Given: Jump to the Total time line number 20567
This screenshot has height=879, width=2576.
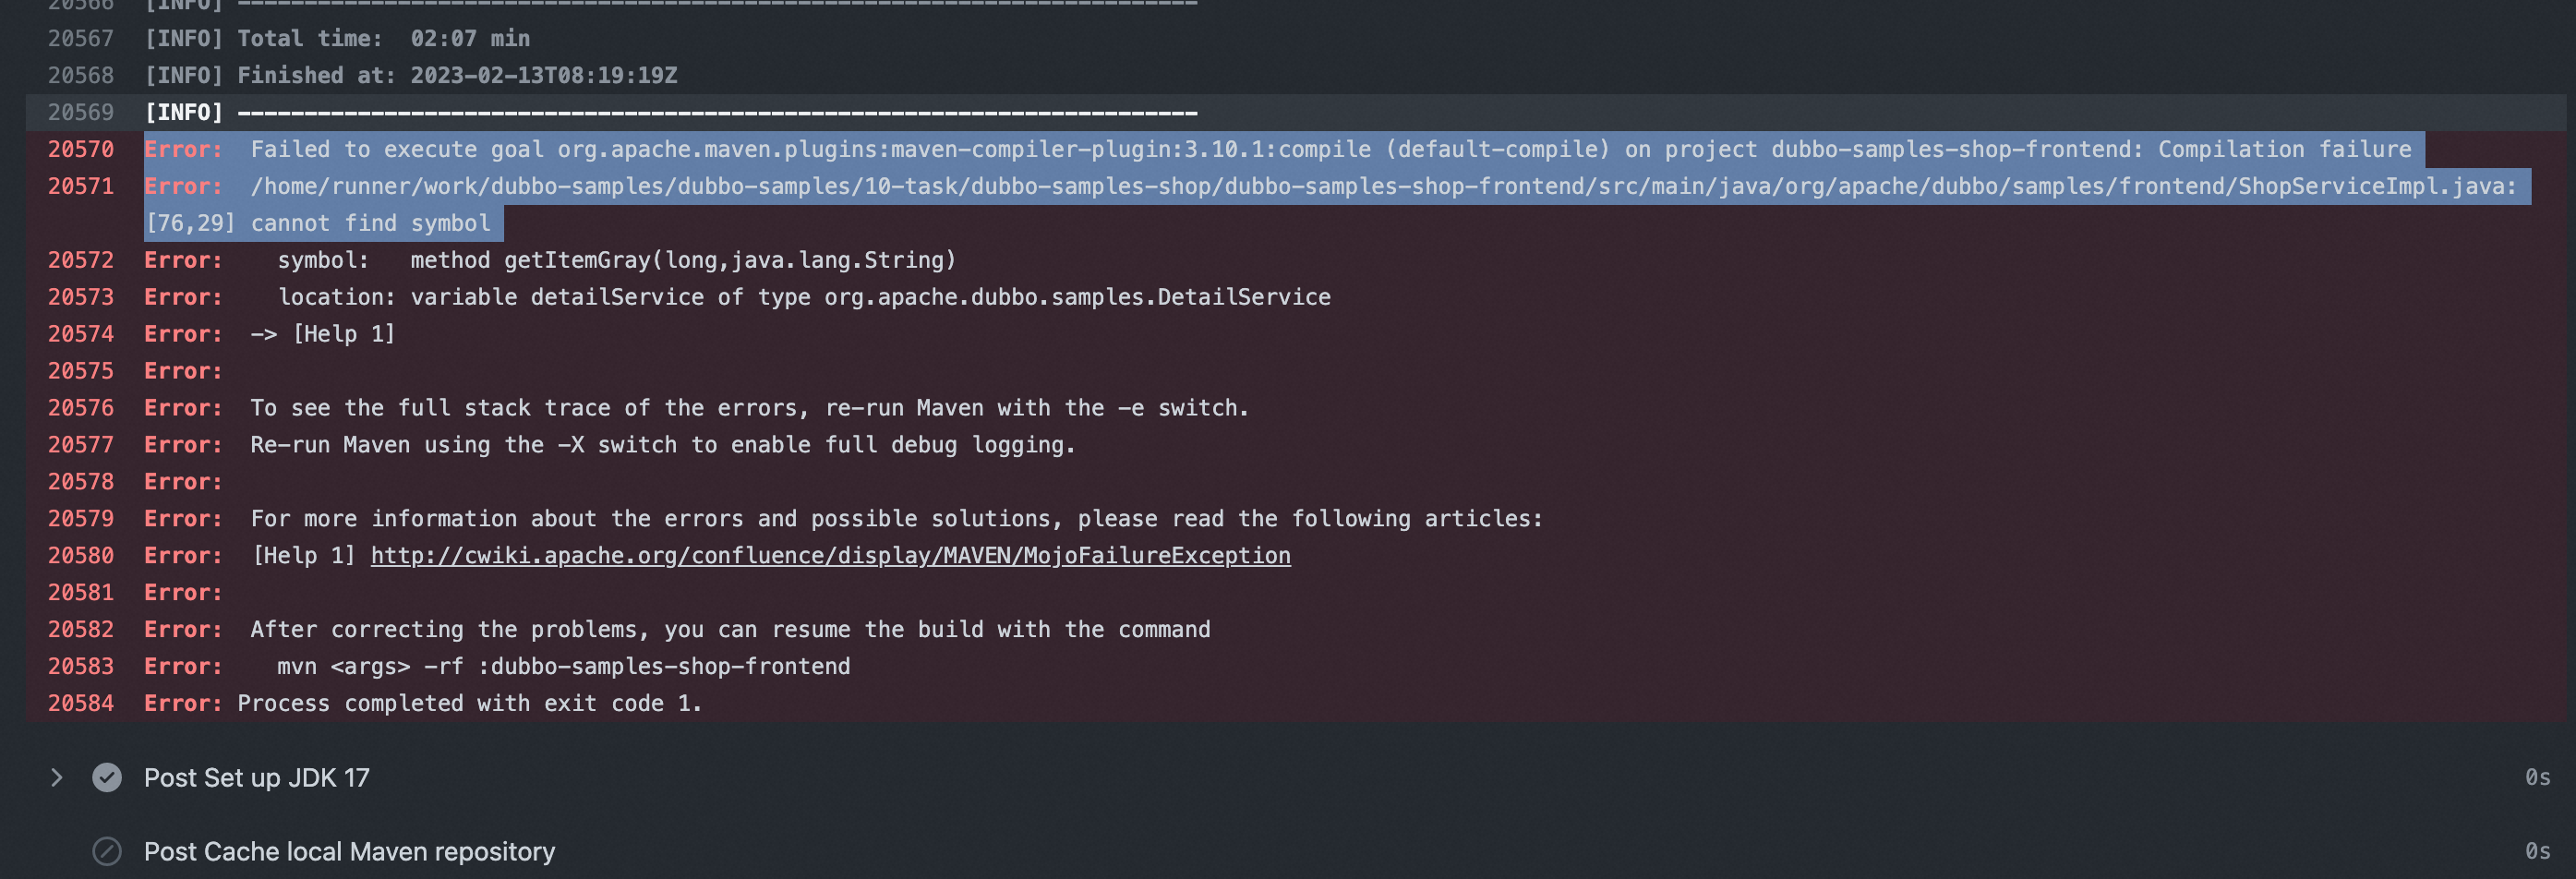Looking at the screenshot, I should 81,38.
